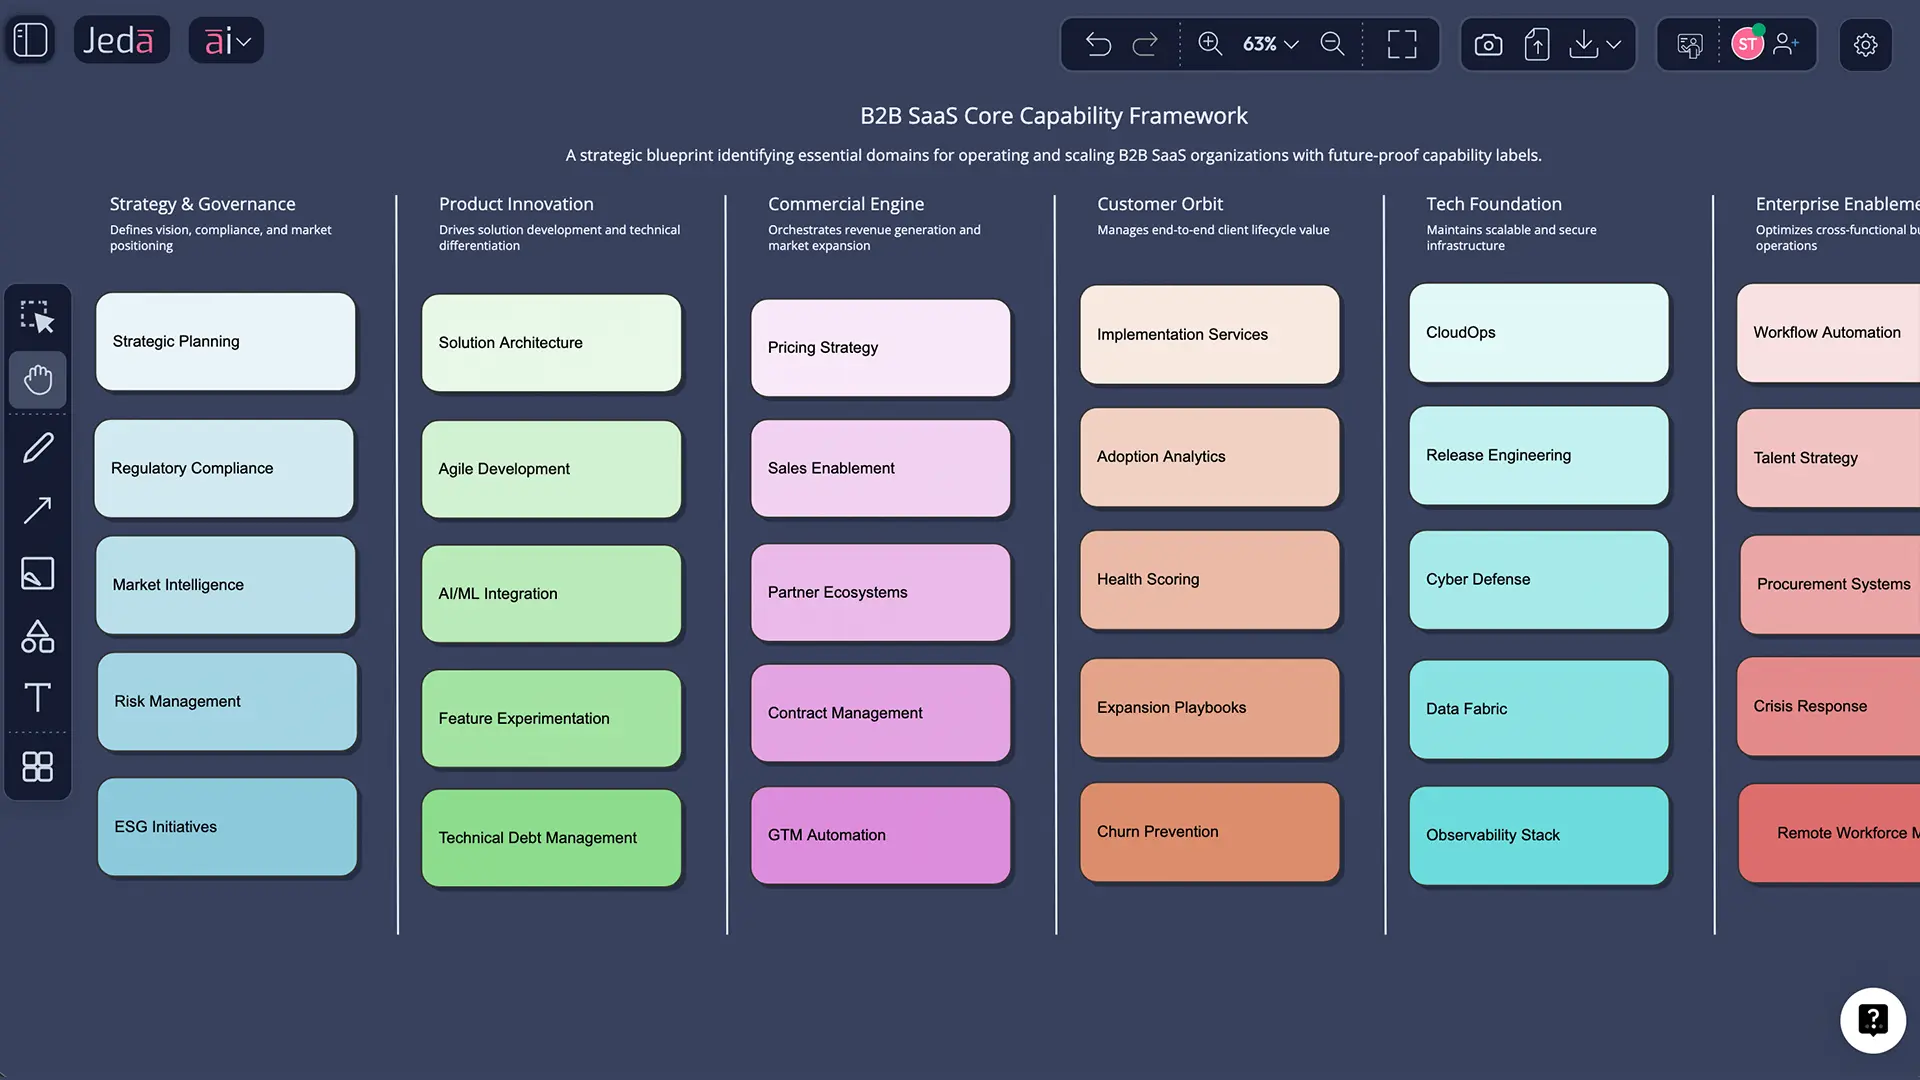The height and width of the screenshot is (1080, 1920).
Task: Select the Pen drawing tool
Action: (38, 447)
